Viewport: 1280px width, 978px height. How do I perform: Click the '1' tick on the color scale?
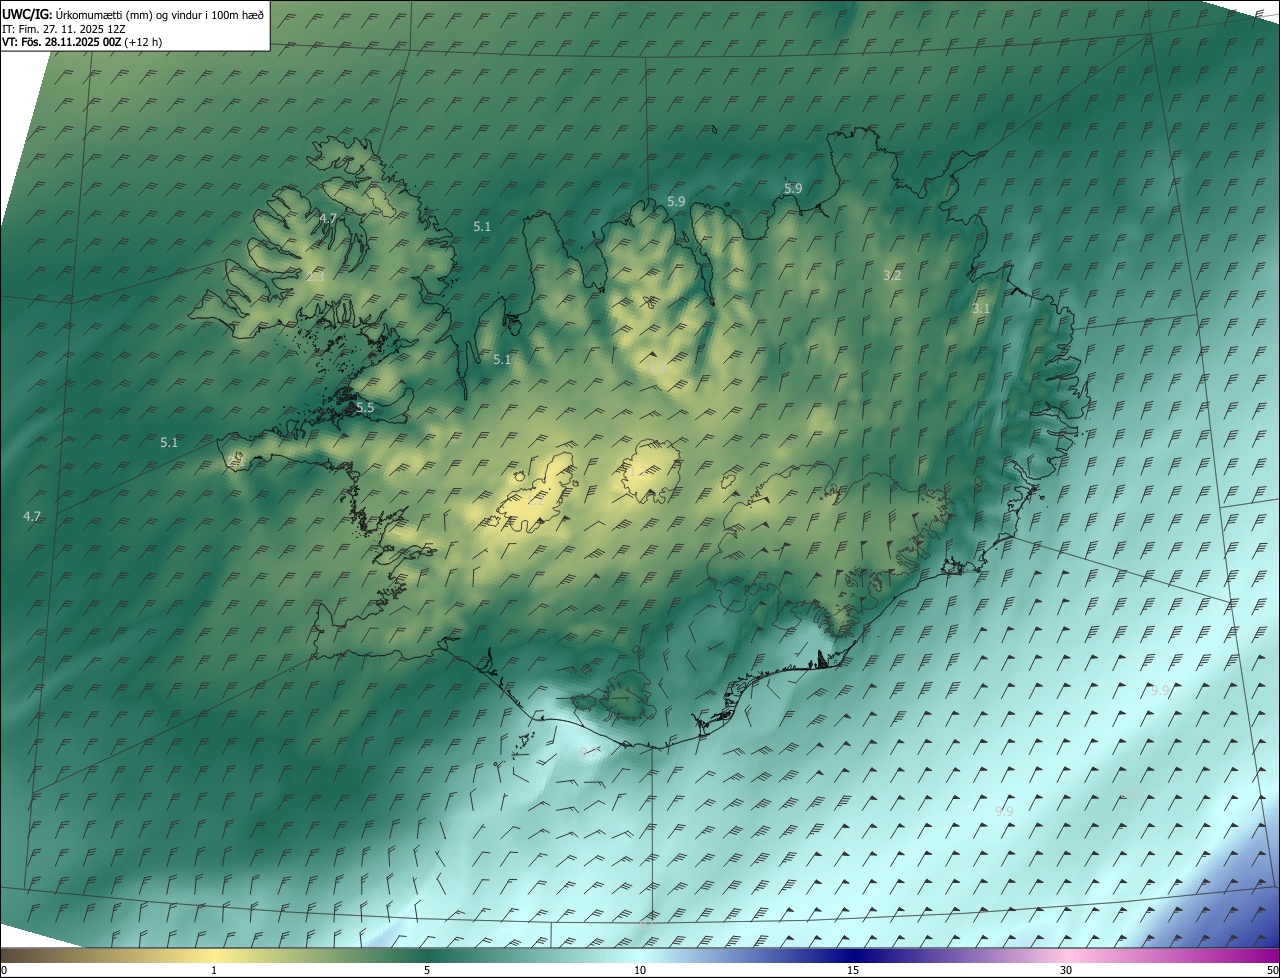pos(214,970)
